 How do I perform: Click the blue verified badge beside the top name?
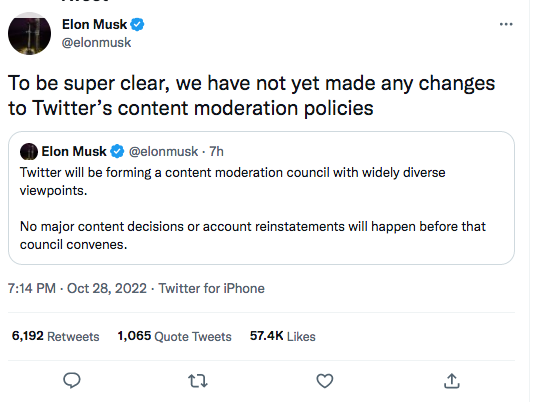coord(138,25)
